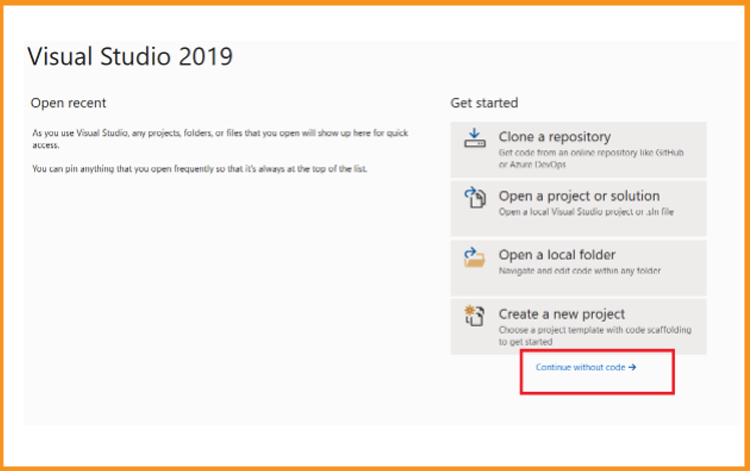Screen dimensions: 750x471
Task: Click the 'Get code from an online repository' description
Action: [591, 158]
